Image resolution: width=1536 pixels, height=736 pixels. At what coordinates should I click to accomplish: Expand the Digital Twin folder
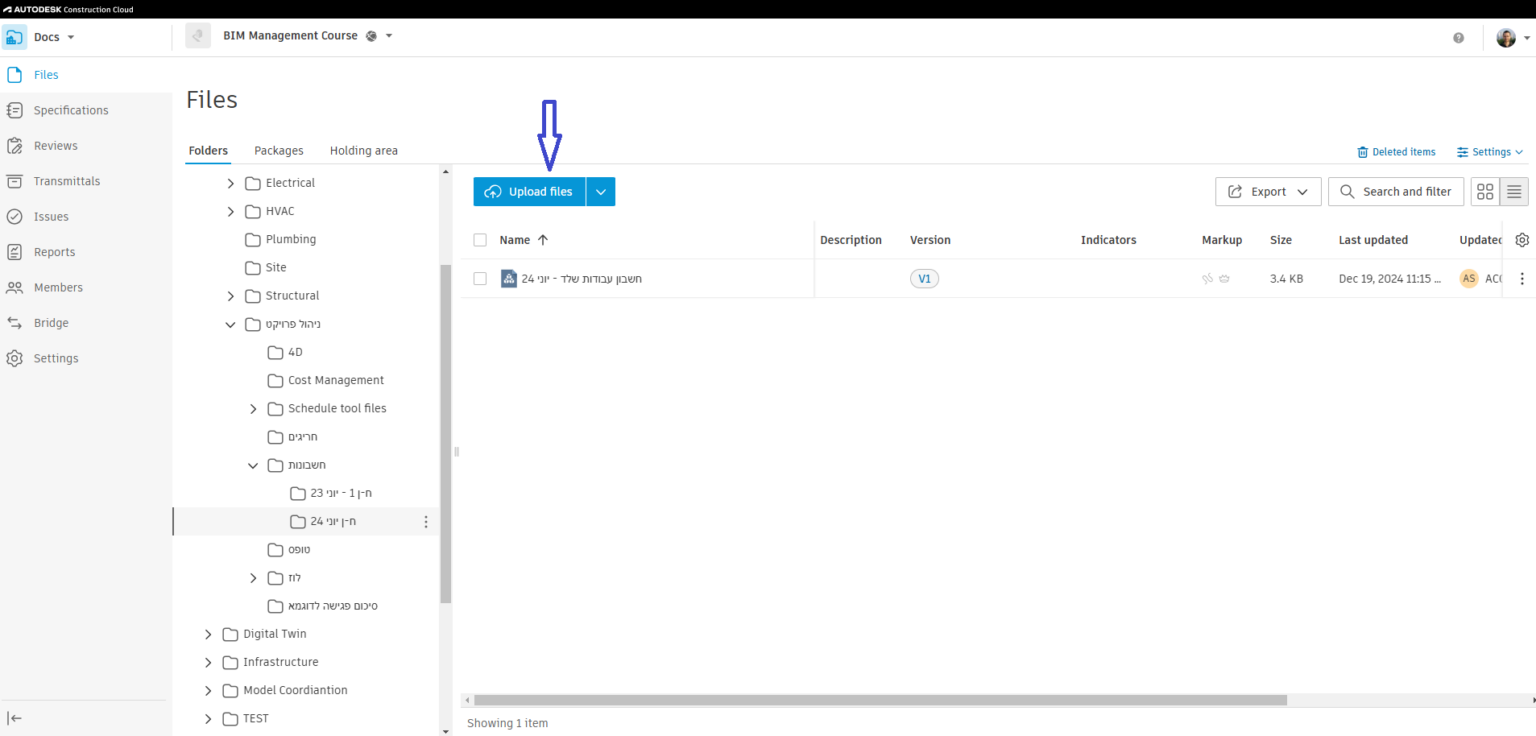[208, 634]
